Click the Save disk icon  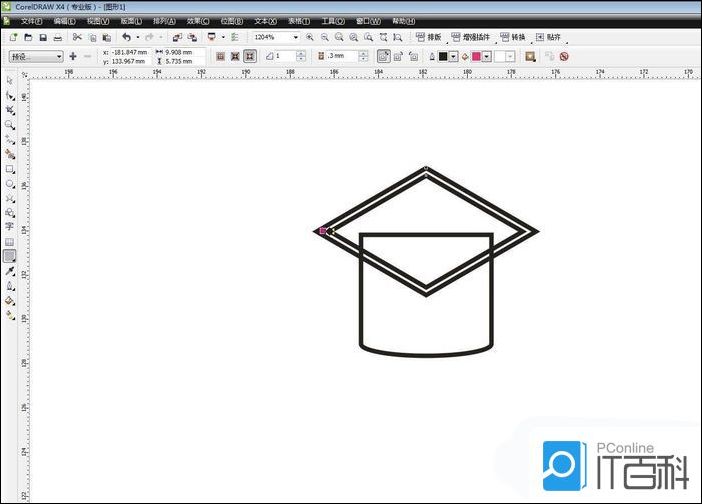[43, 37]
